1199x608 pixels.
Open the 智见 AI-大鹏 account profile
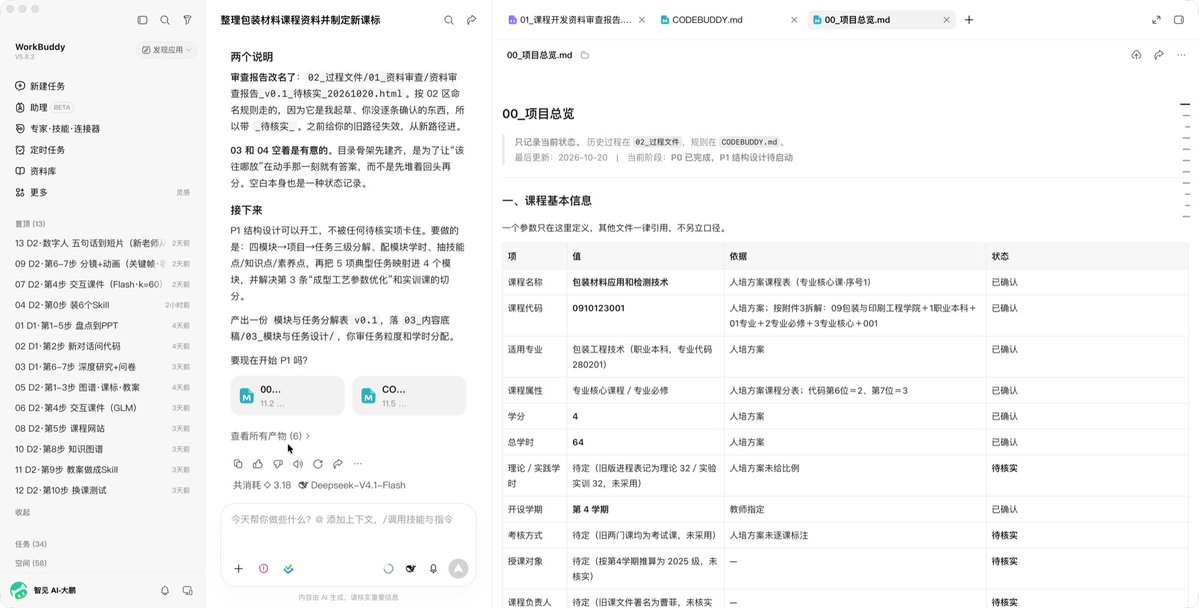pos(44,590)
